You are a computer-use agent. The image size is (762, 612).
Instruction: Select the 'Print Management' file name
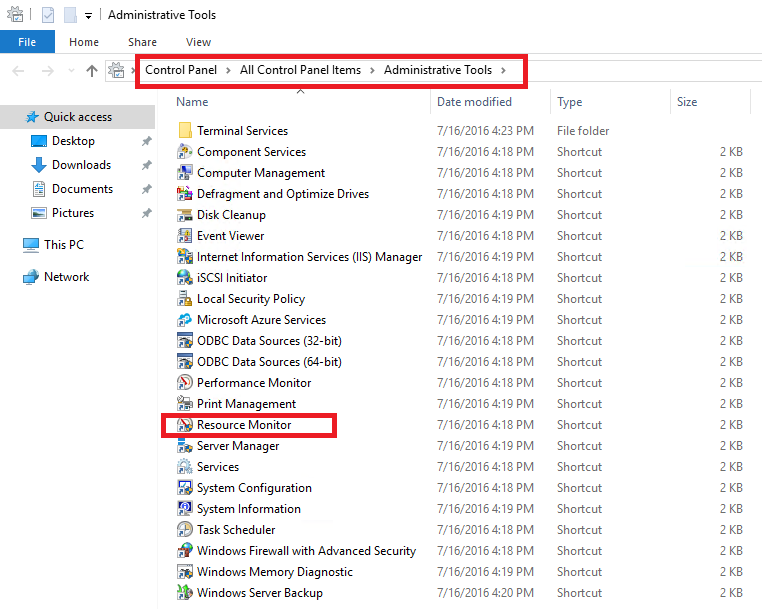click(246, 404)
